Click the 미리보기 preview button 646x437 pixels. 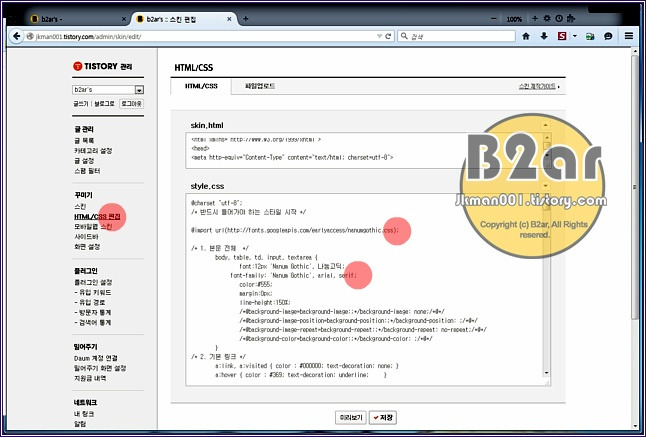pos(351,418)
